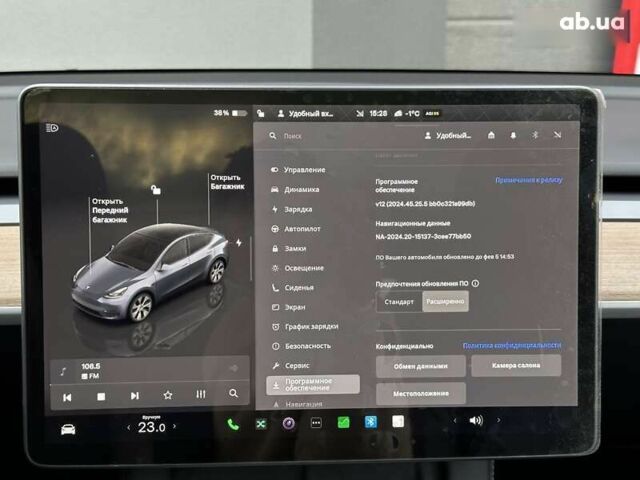
Task: Open Сиденья settings section
Action: click(x=293, y=288)
